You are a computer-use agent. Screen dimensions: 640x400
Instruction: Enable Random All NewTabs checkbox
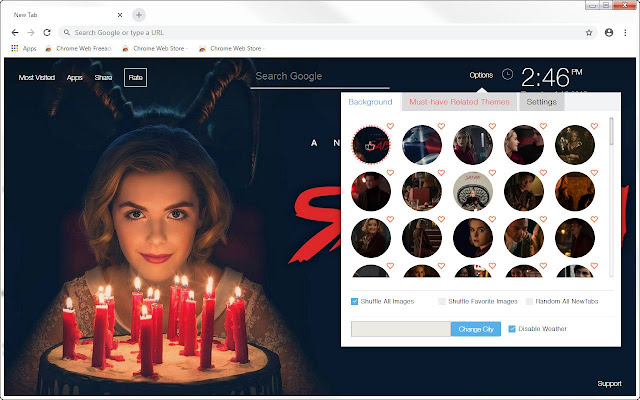[529, 302]
